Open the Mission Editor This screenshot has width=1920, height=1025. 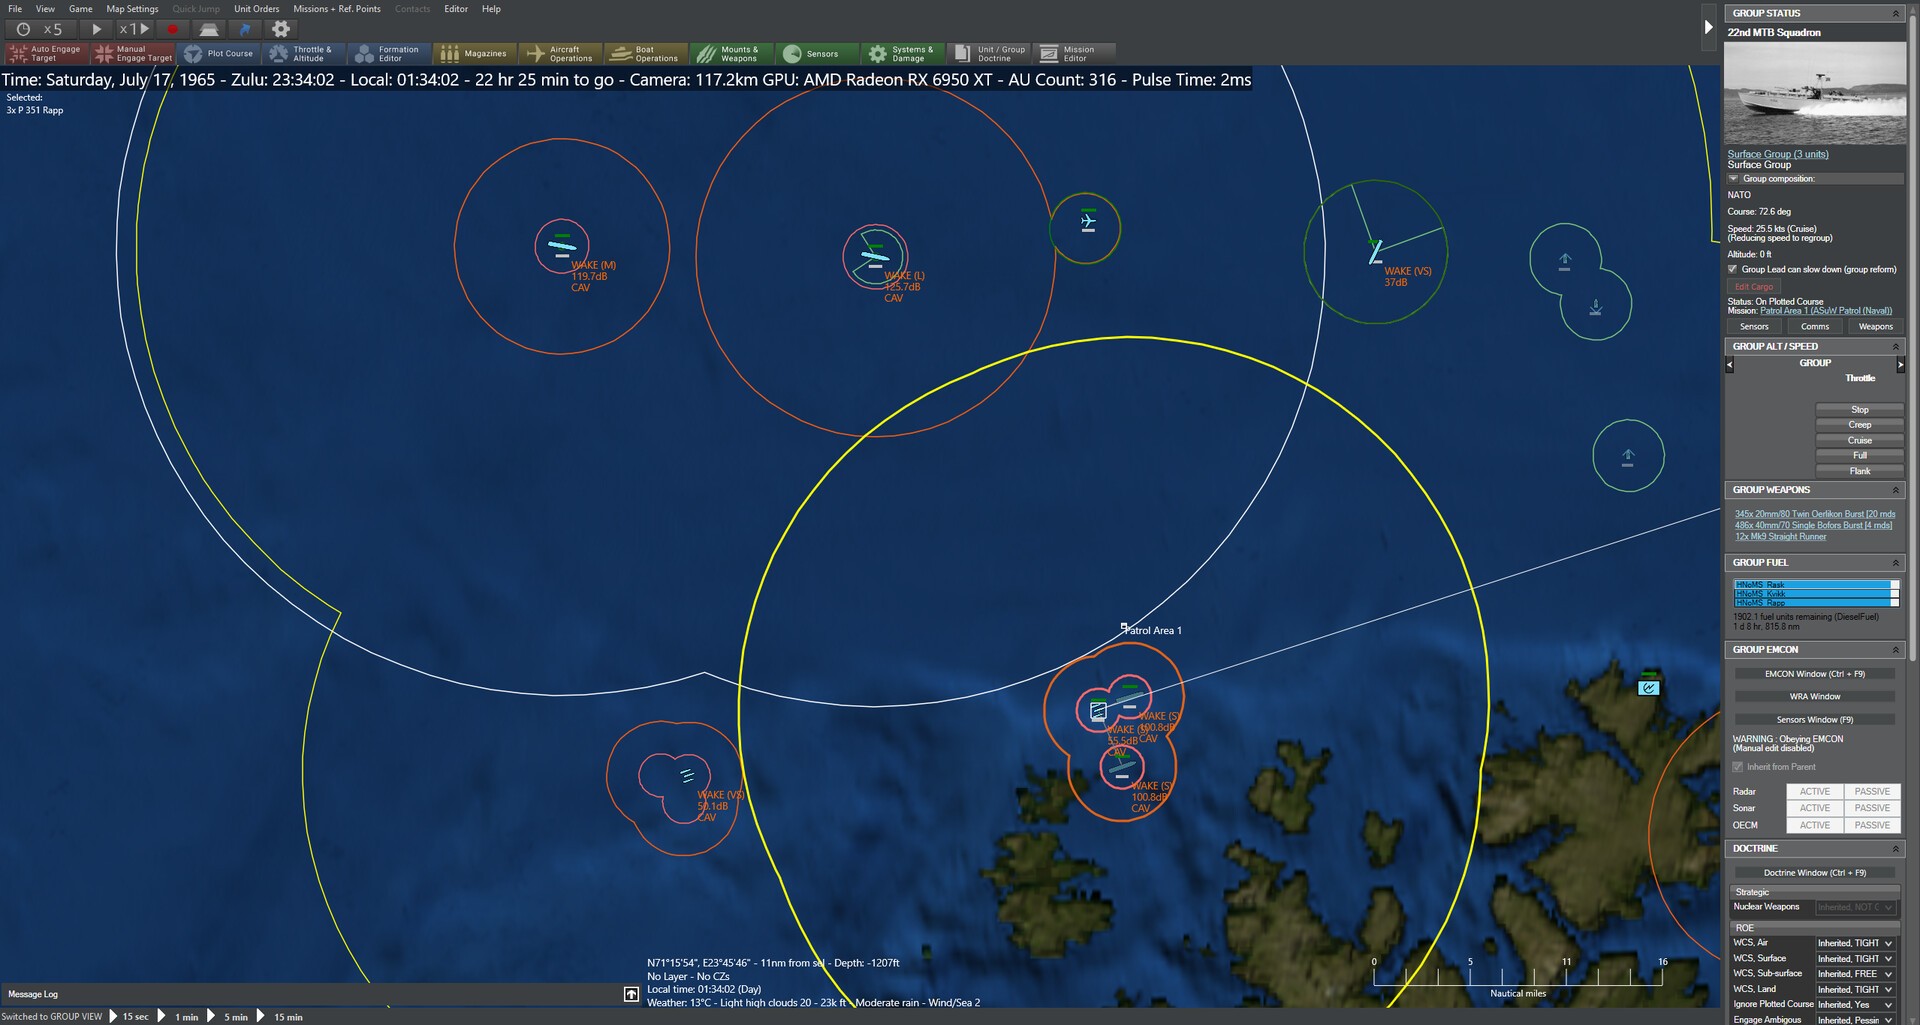point(1076,54)
